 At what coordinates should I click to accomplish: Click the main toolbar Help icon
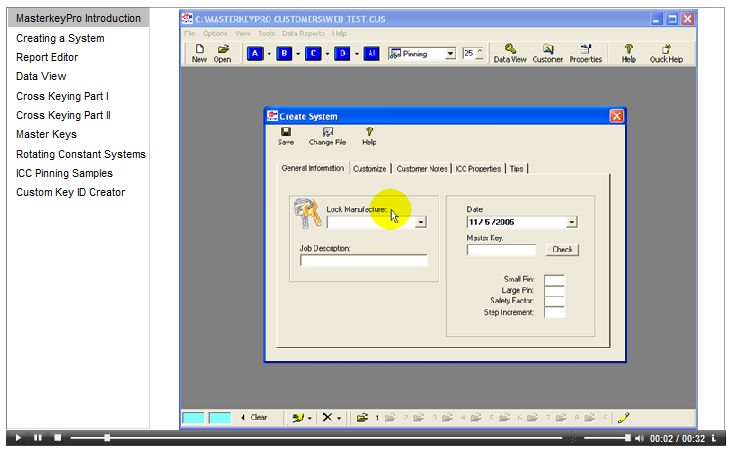coord(629,53)
